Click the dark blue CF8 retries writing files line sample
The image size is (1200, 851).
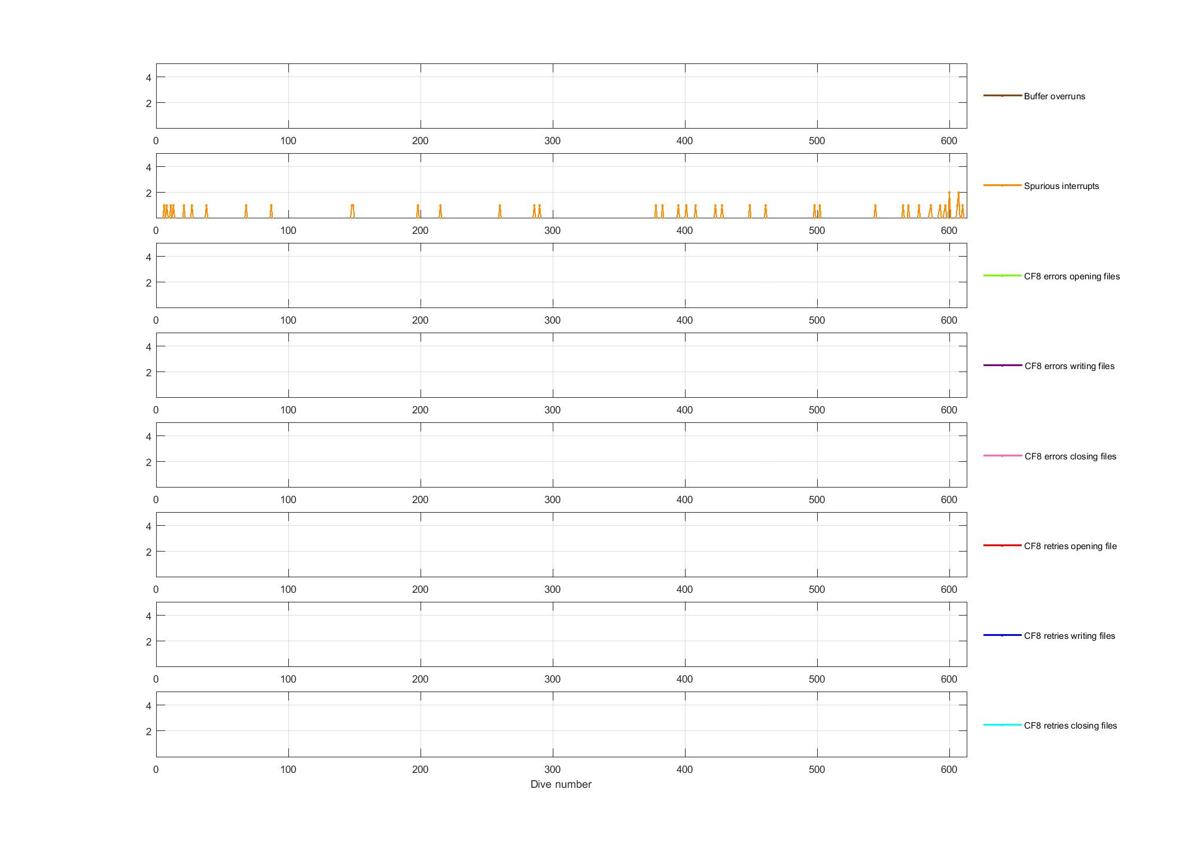1002,636
